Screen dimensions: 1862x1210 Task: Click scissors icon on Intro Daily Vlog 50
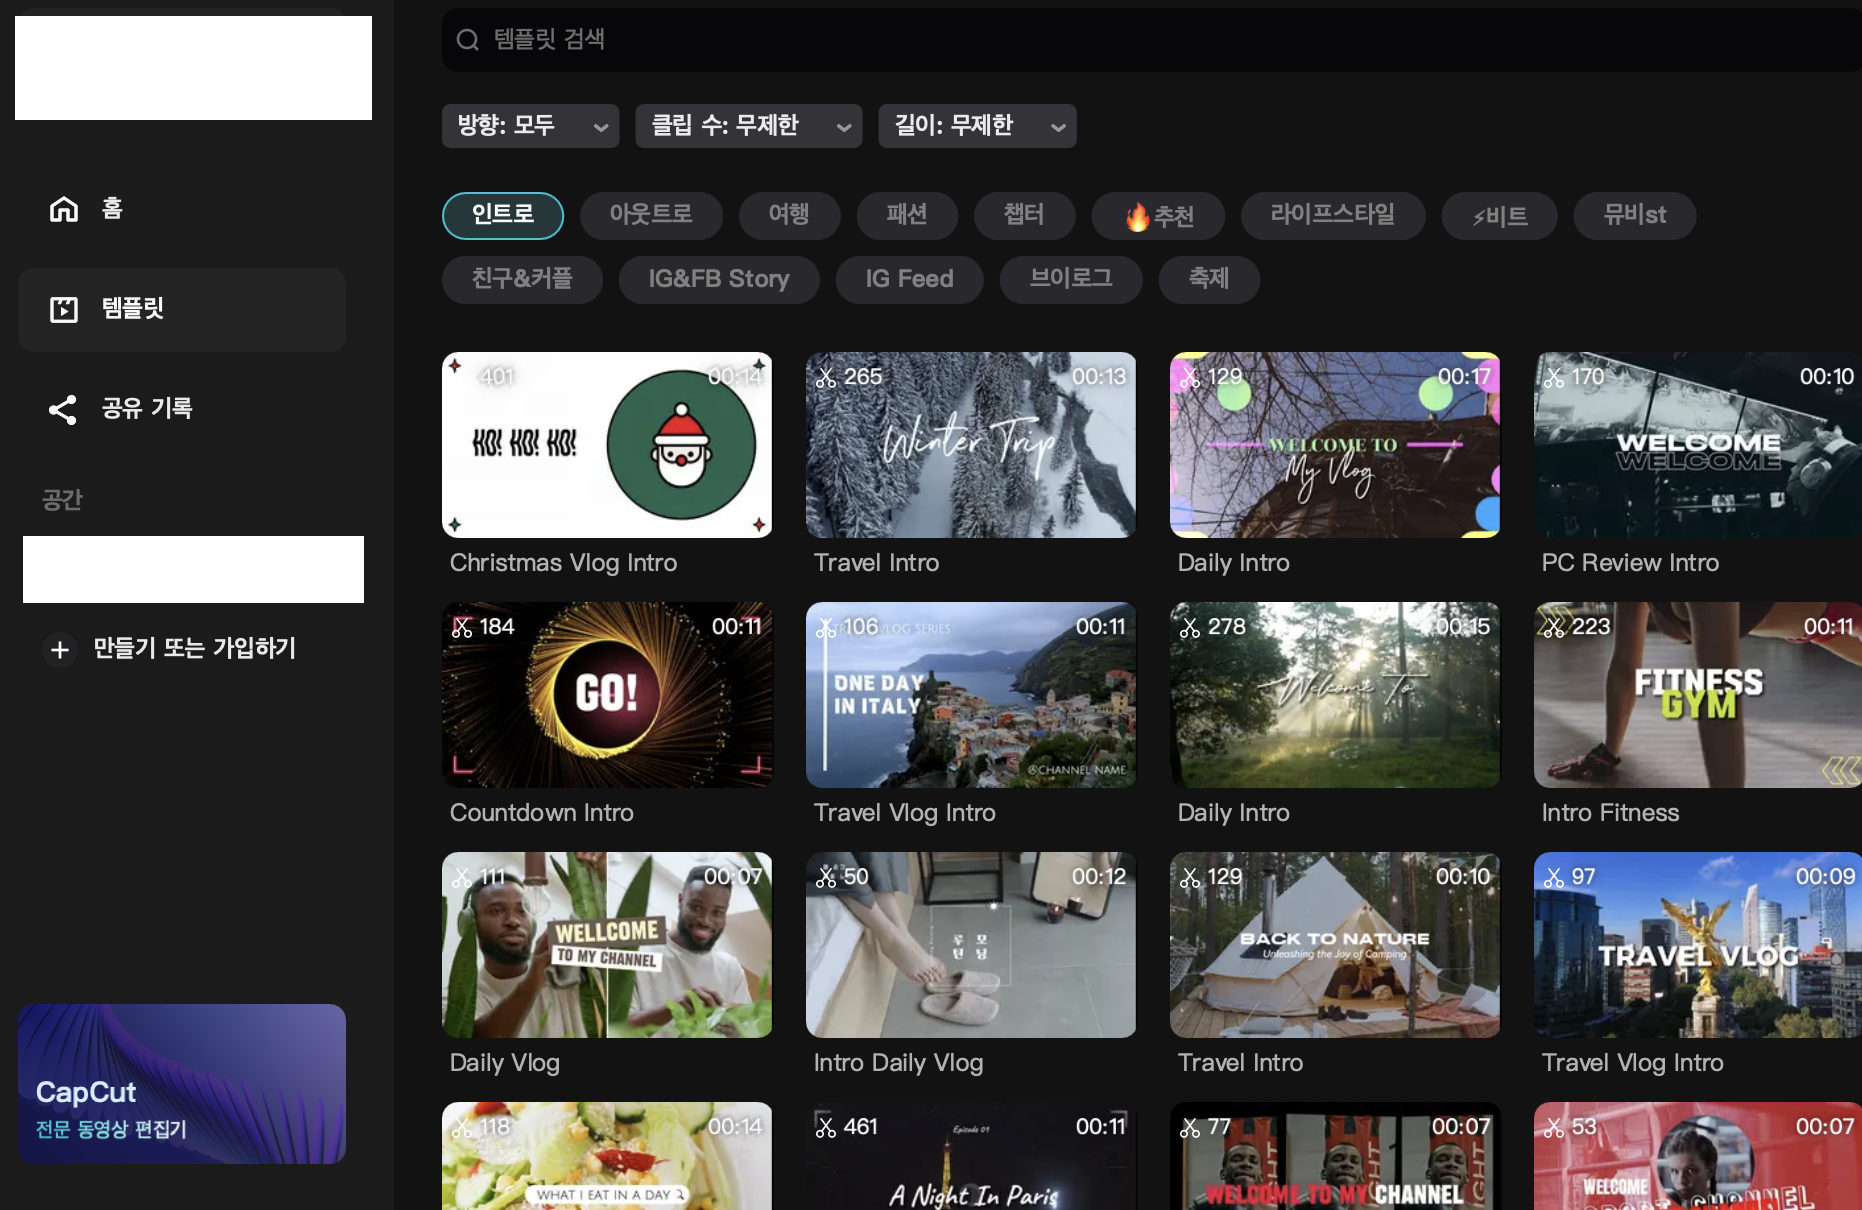click(x=826, y=877)
